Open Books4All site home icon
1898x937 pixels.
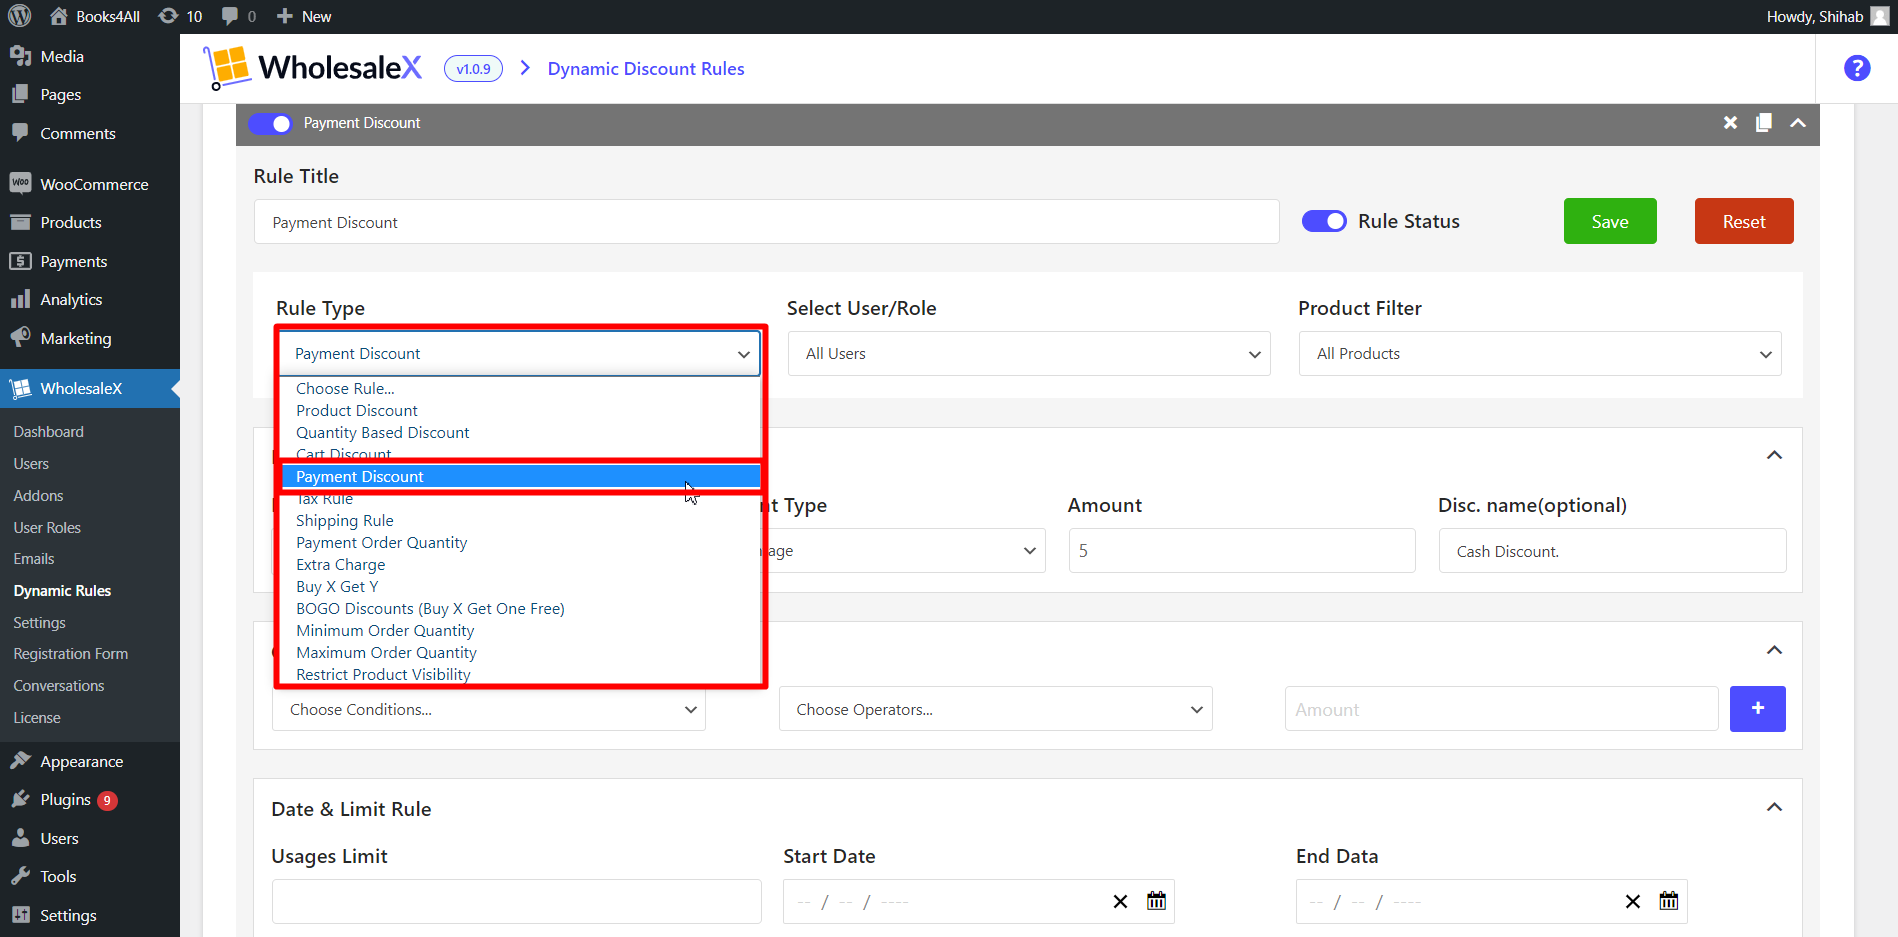pos(58,16)
